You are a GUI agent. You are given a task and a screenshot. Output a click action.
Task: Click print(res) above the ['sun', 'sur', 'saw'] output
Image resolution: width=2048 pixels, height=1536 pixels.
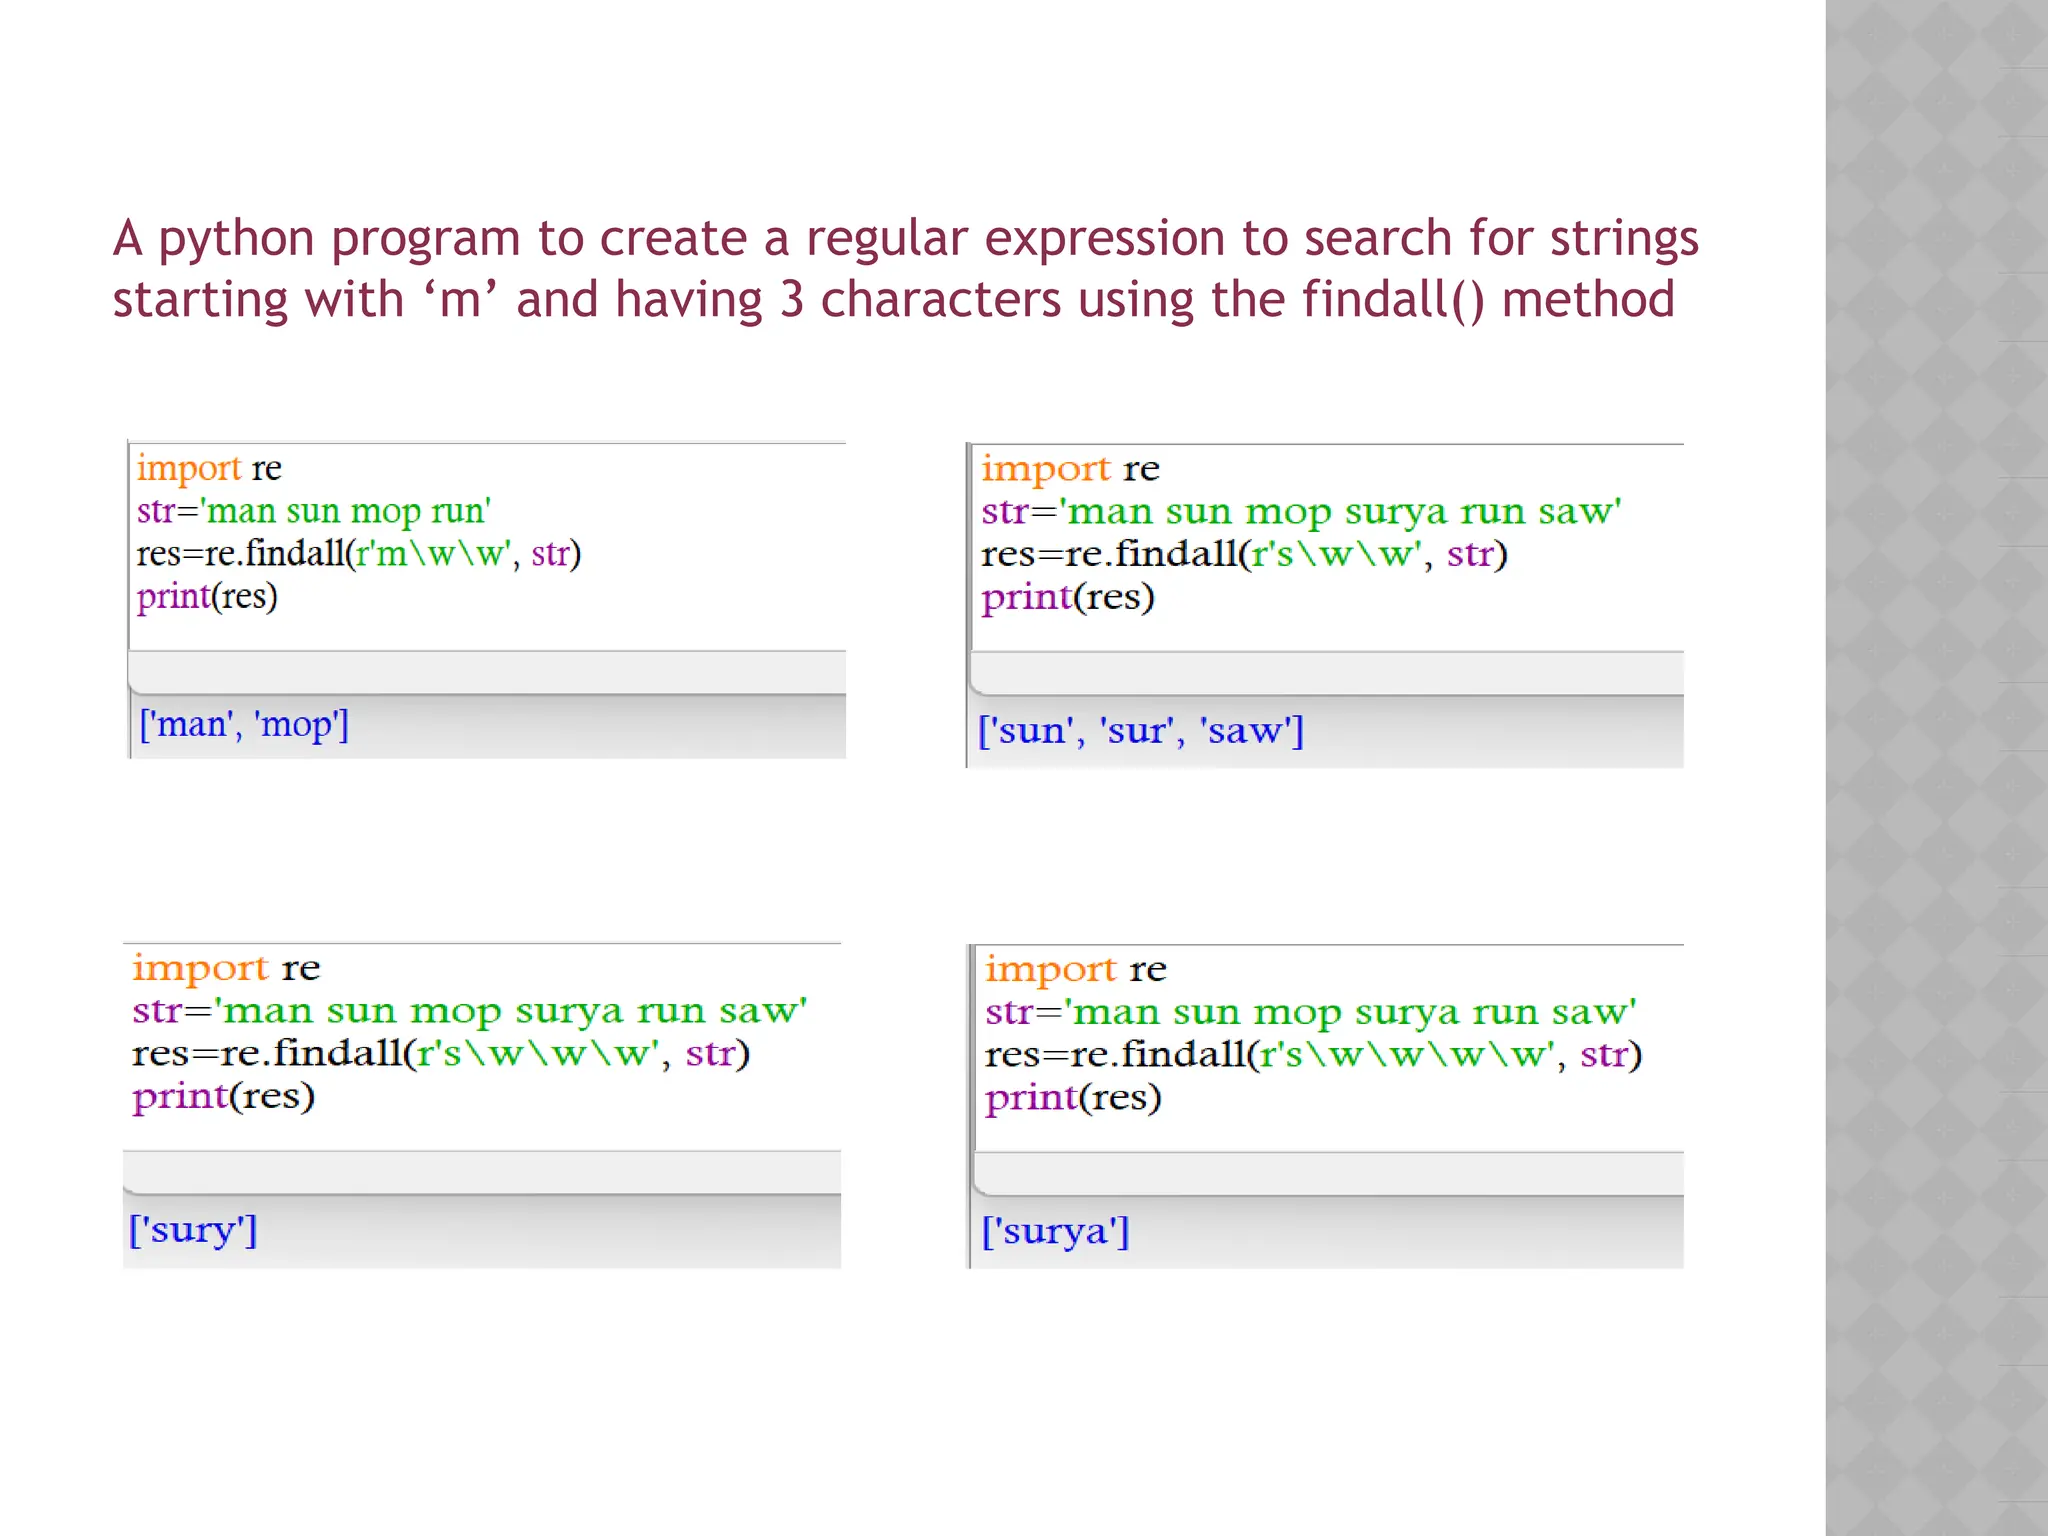coord(1068,598)
